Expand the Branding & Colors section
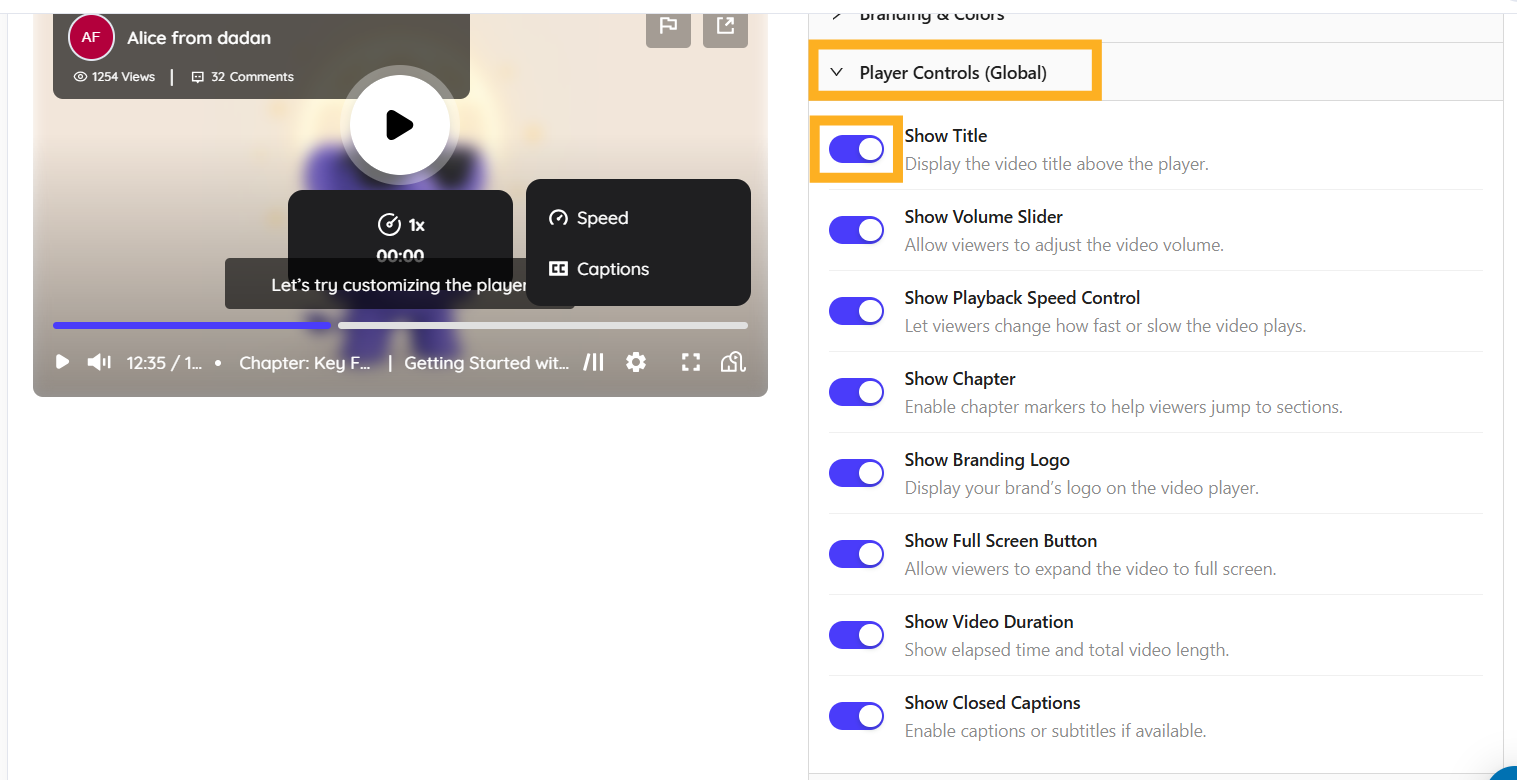 (x=837, y=15)
